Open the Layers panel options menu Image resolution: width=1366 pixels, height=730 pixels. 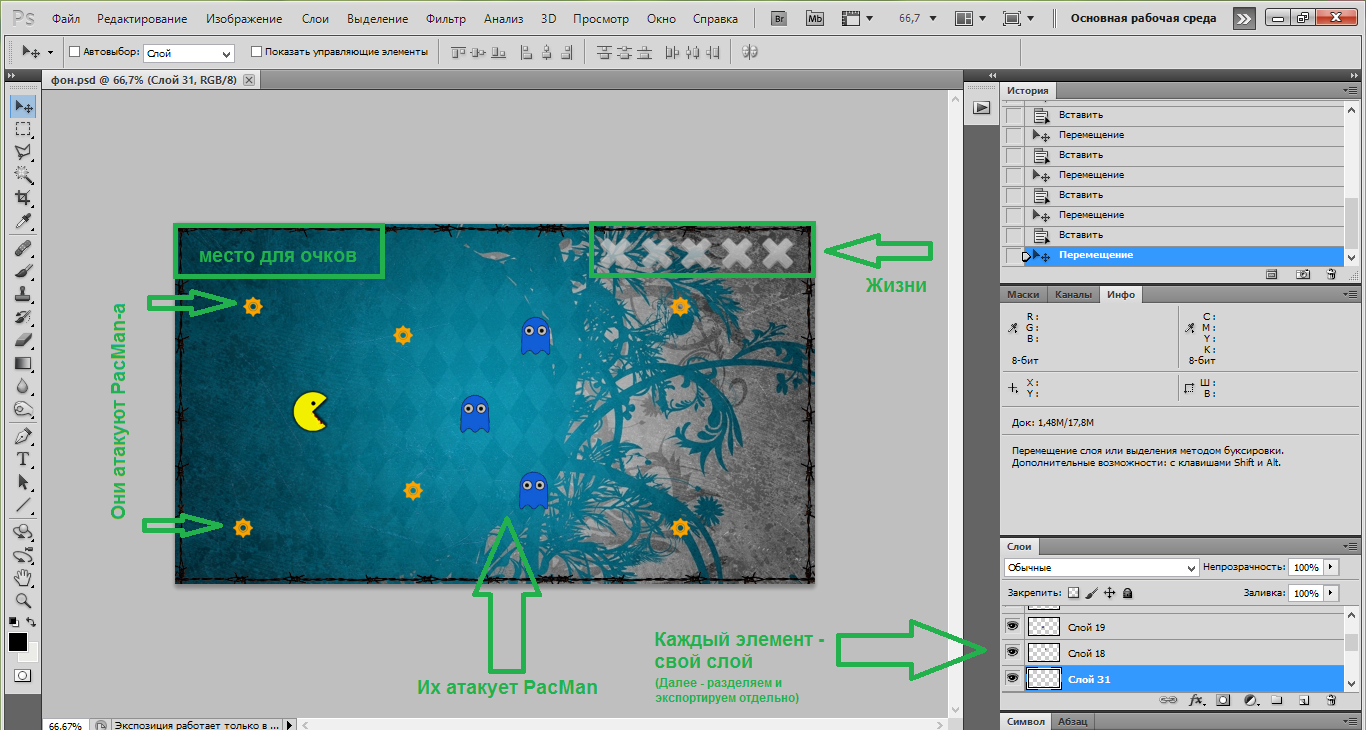click(x=1350, y=546)
